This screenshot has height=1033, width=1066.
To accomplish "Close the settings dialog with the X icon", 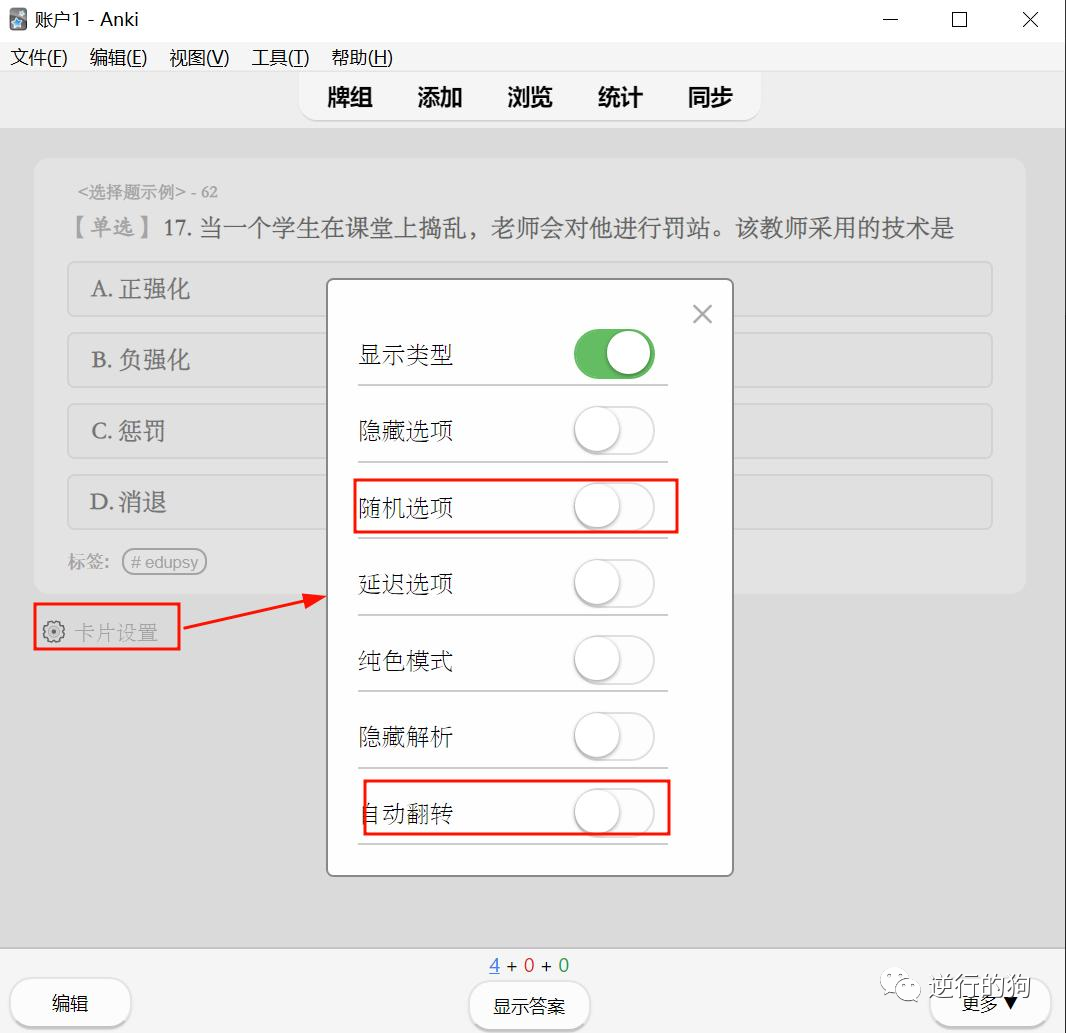I will (701, 313).
